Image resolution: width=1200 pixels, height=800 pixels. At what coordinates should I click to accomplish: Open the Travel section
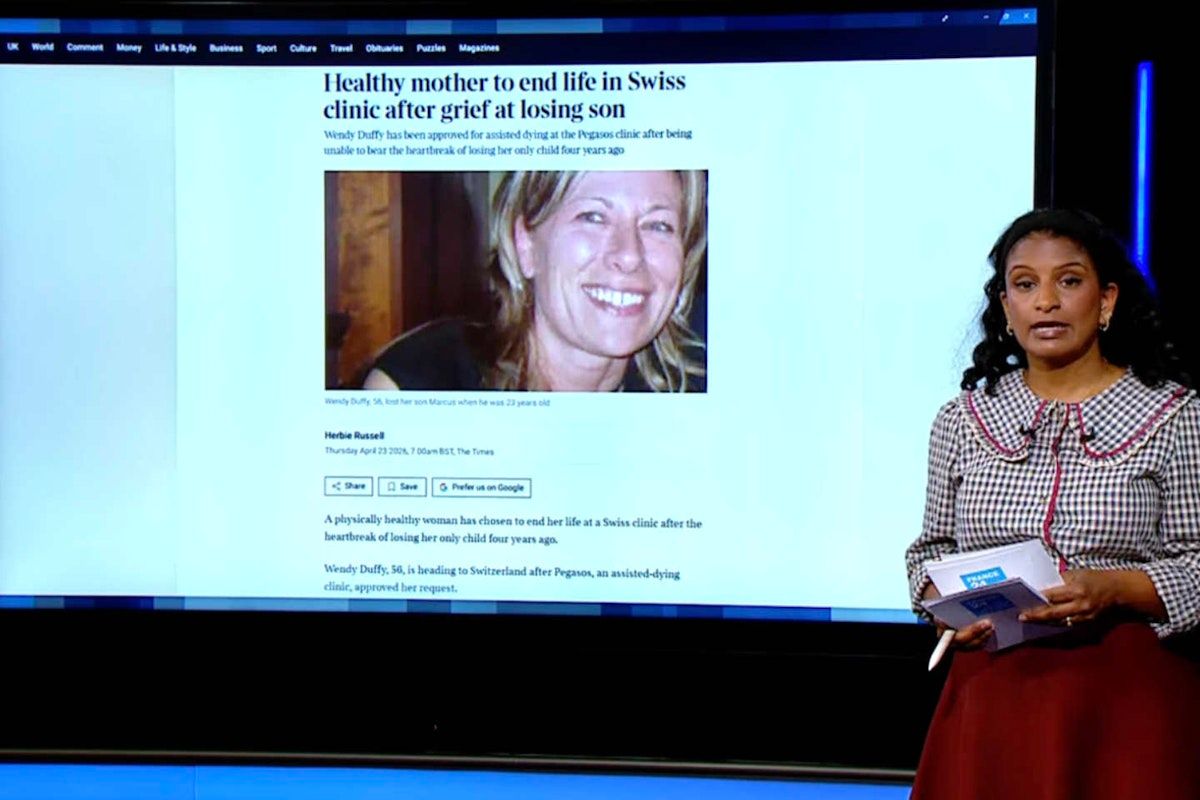341,48
